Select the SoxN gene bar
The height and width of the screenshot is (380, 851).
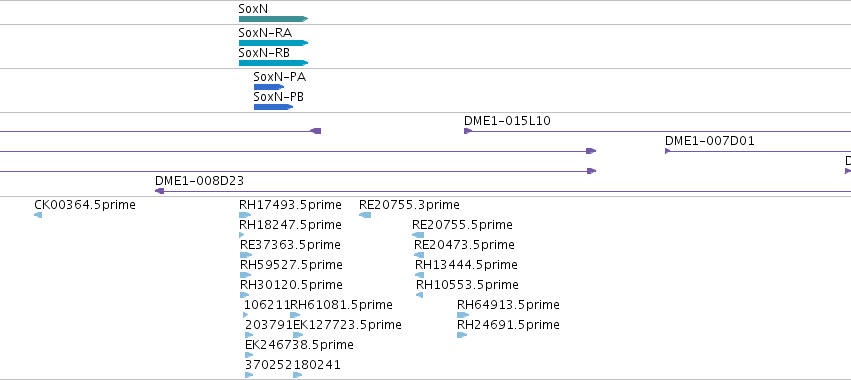pos(274,19)
